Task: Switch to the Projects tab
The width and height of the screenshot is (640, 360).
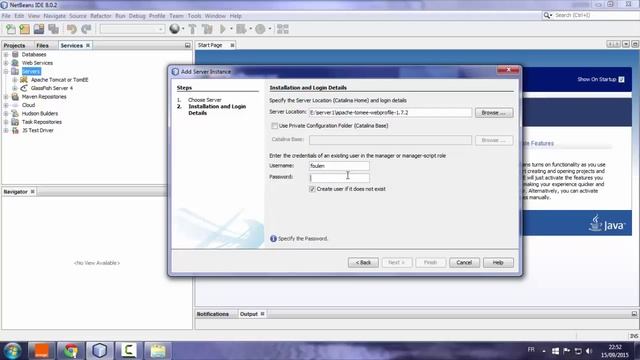Action: [14, 45]
